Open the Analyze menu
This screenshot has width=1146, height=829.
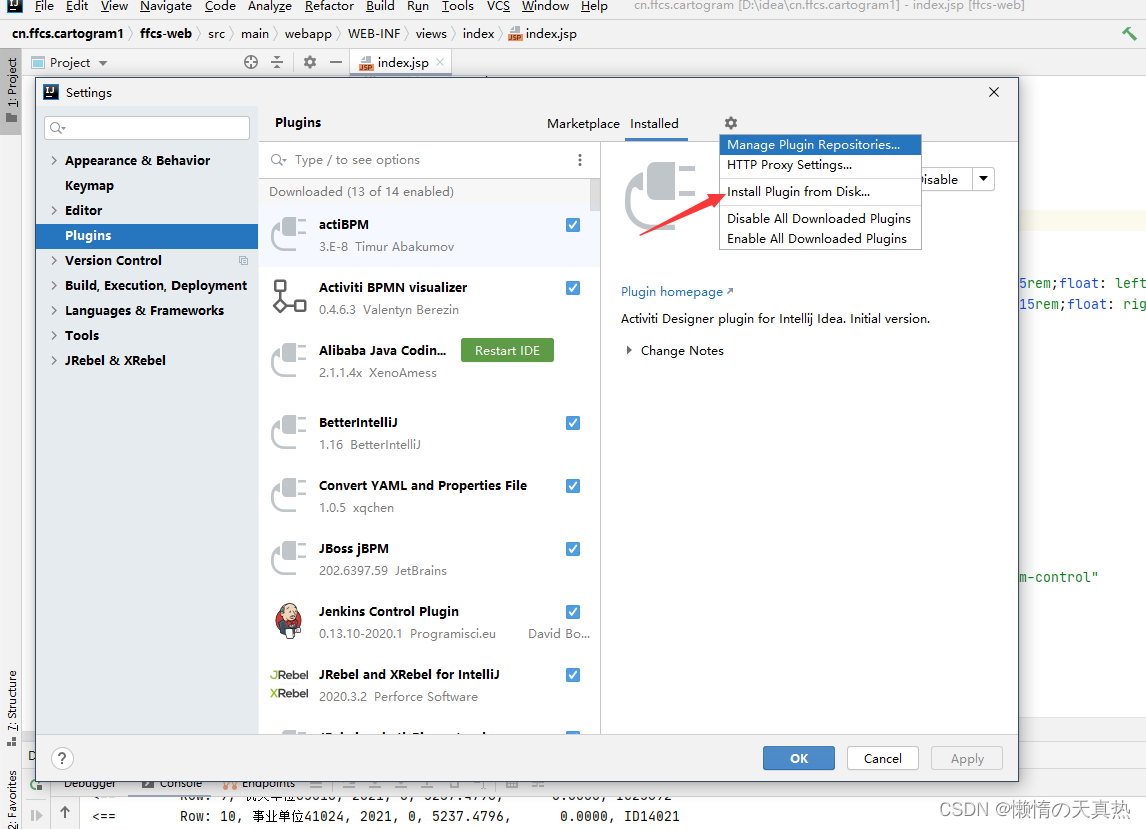pyautogui.click(x=270, y=7)
